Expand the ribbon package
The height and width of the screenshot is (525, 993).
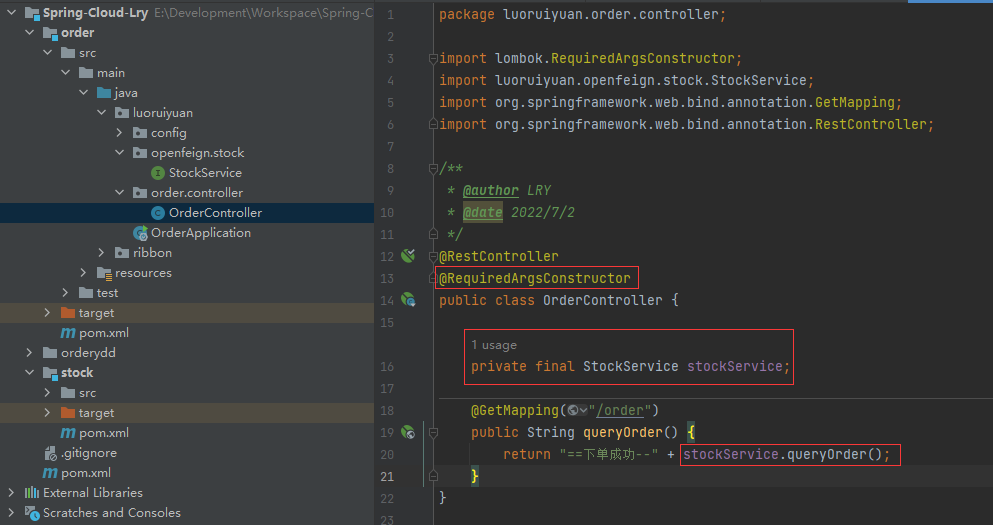[x=101, y=253]
